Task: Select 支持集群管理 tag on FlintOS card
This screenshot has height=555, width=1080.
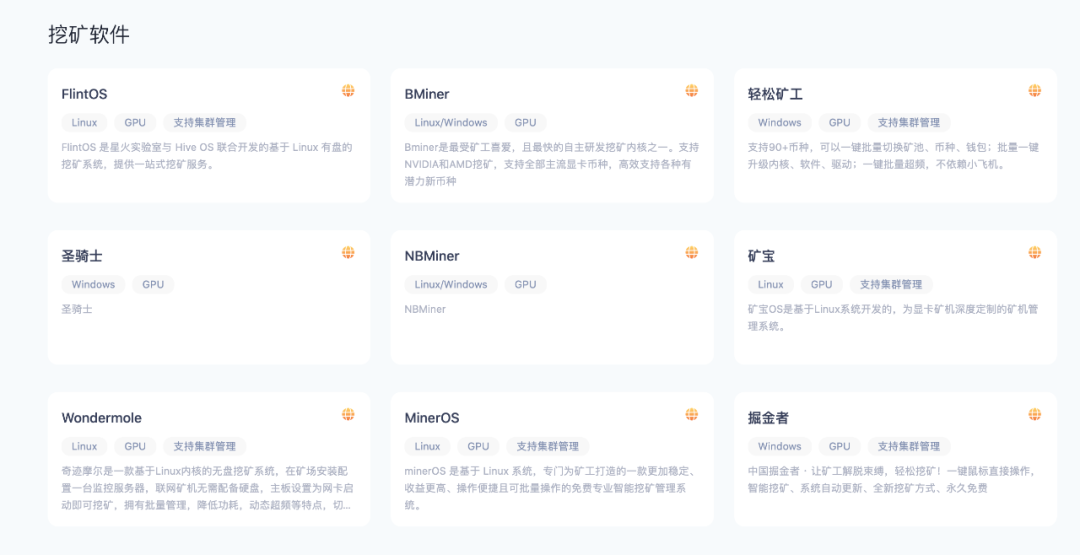Action: pyautogui.click(x=205, y=123)
